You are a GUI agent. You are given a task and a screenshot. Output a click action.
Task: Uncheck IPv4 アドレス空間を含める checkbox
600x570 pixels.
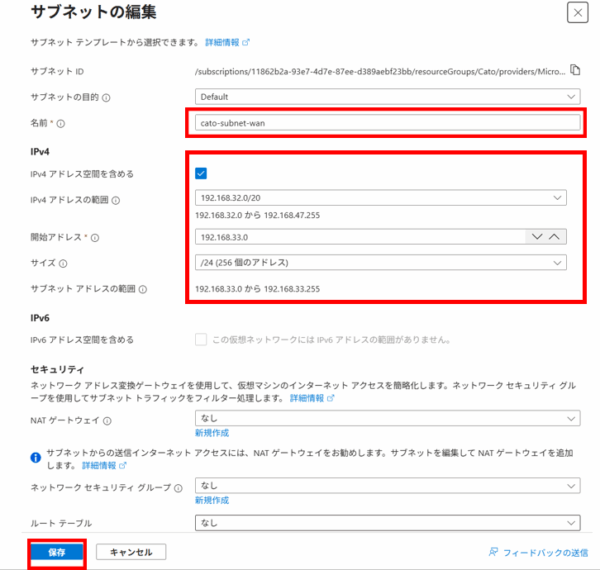(x=201, y=173)
